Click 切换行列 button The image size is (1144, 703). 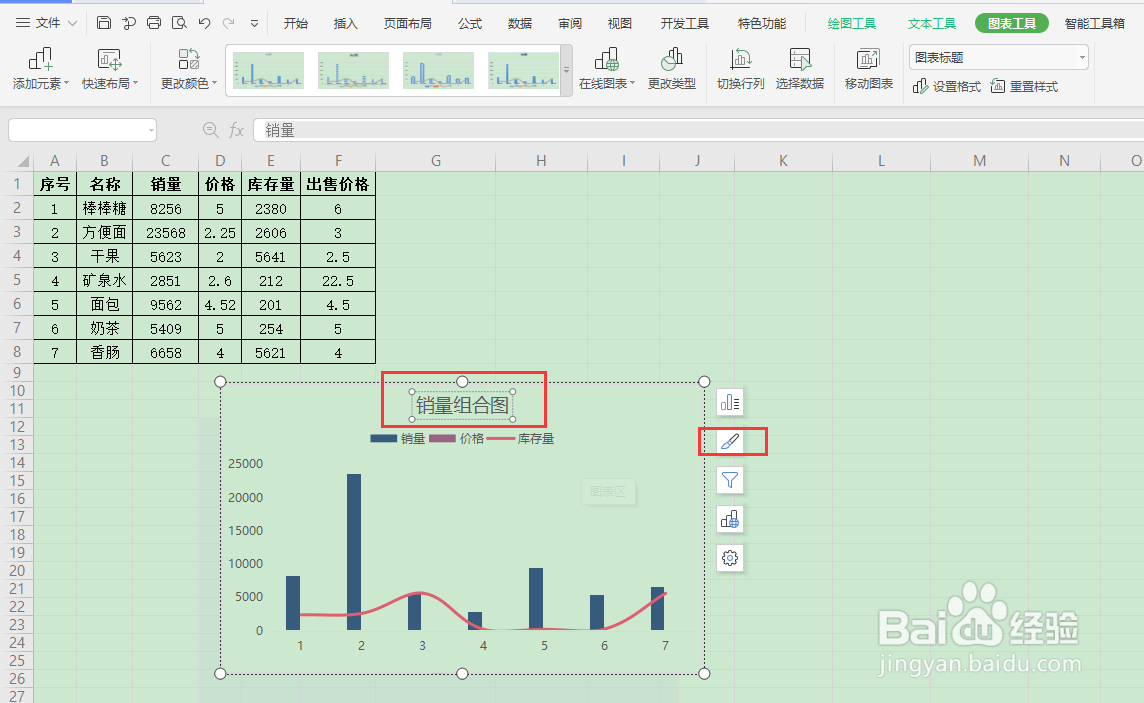tap(741, 69)
